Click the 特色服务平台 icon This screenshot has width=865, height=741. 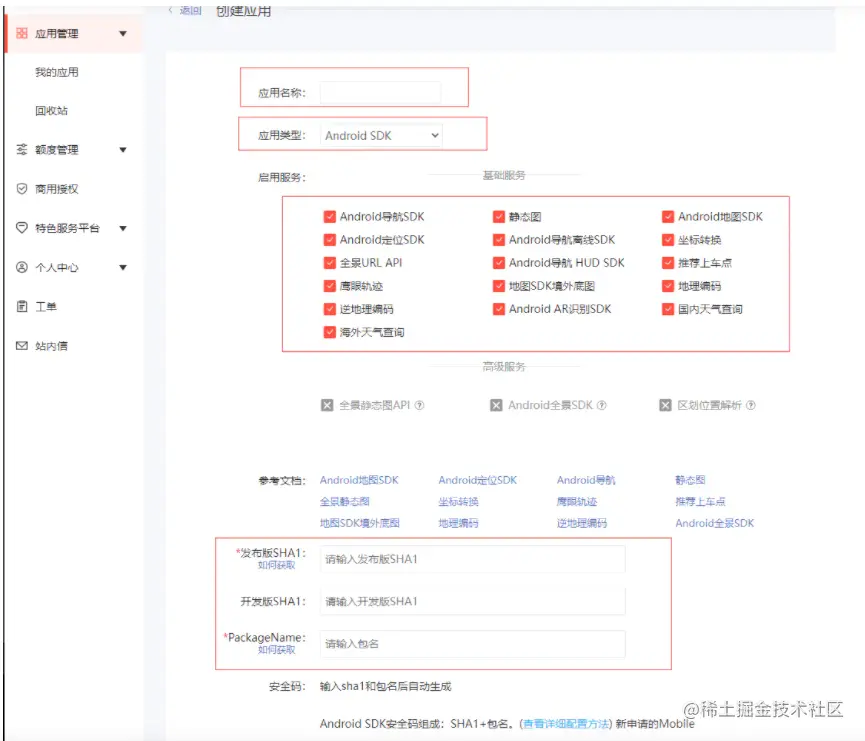(x=22, y=228)
